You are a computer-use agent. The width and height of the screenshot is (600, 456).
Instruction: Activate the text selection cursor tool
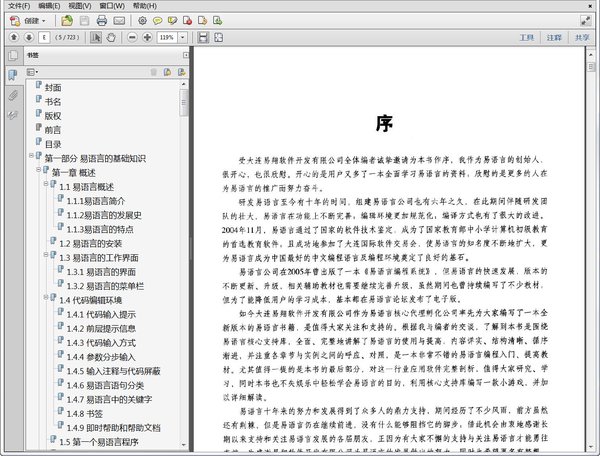(x=96, y=37)
